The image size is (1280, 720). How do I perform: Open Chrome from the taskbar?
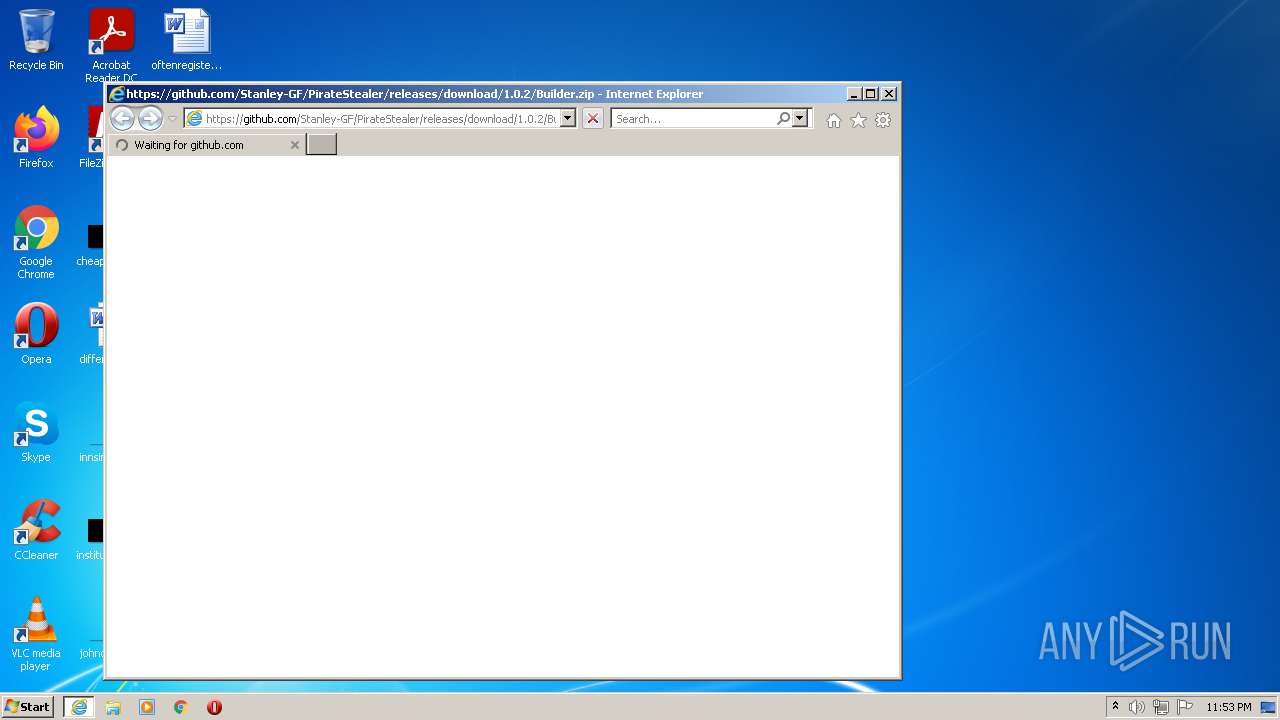click(181, 707)
